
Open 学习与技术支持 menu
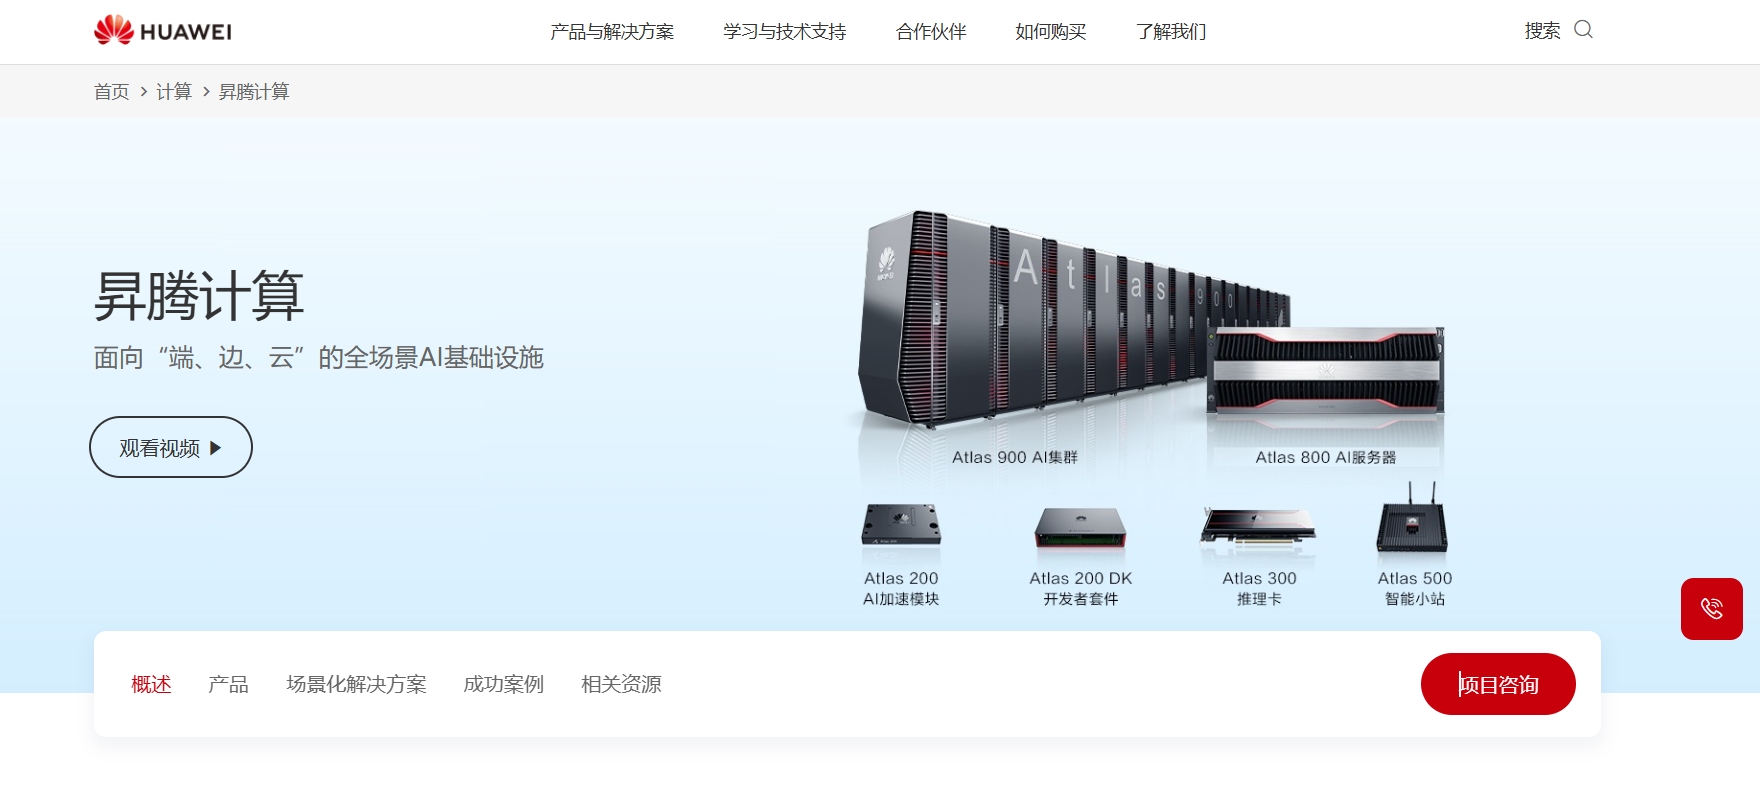click(x=785, y=32)
